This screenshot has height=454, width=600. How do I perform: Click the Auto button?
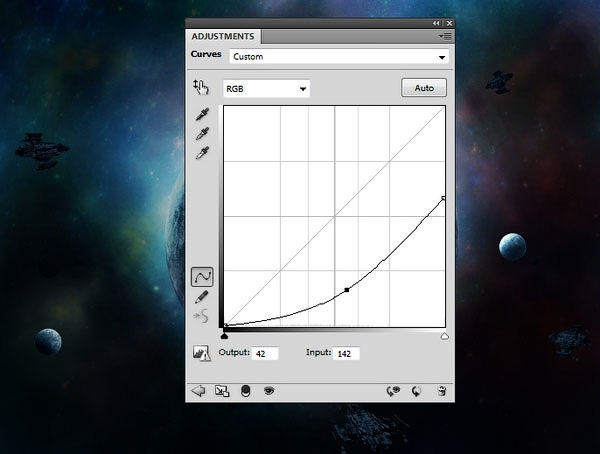click(424, 88)
